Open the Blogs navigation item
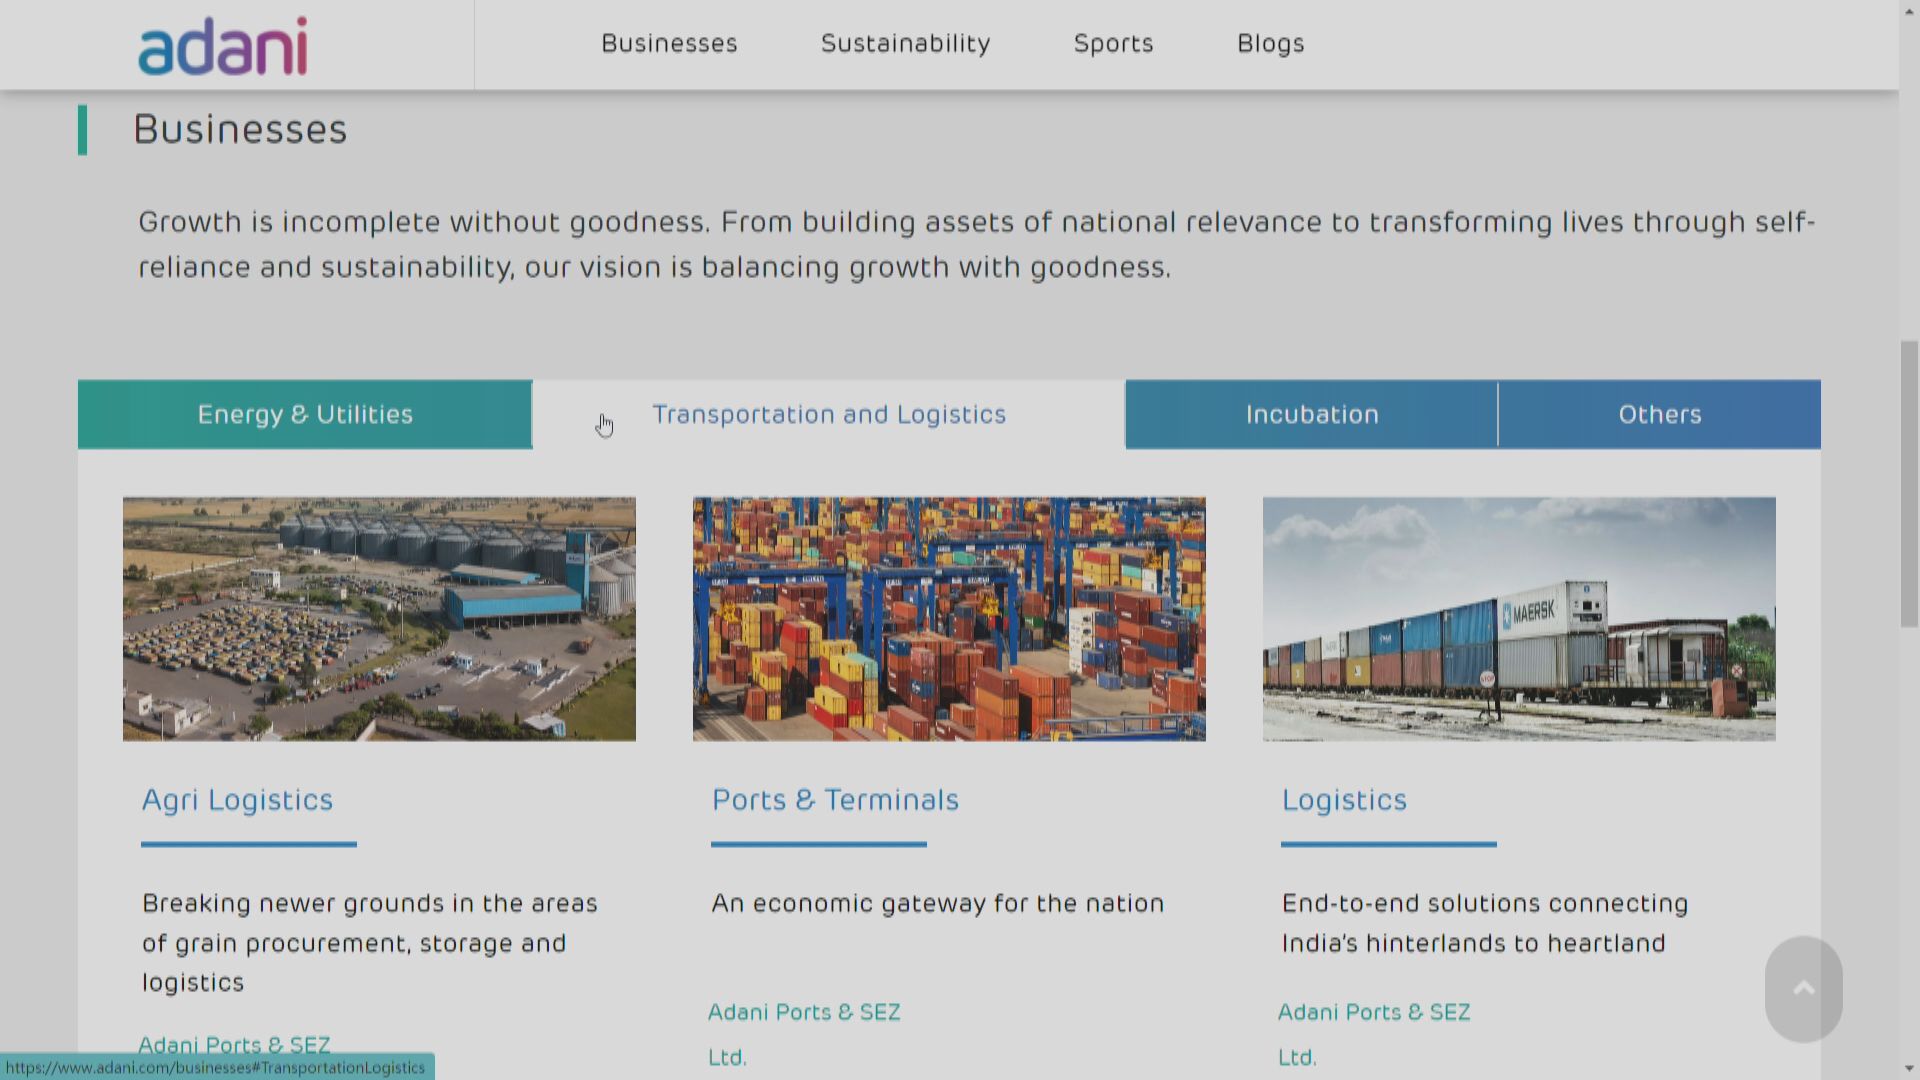The width and height of the screenshot is (1920, 1080). click(x=1270, y=44)
